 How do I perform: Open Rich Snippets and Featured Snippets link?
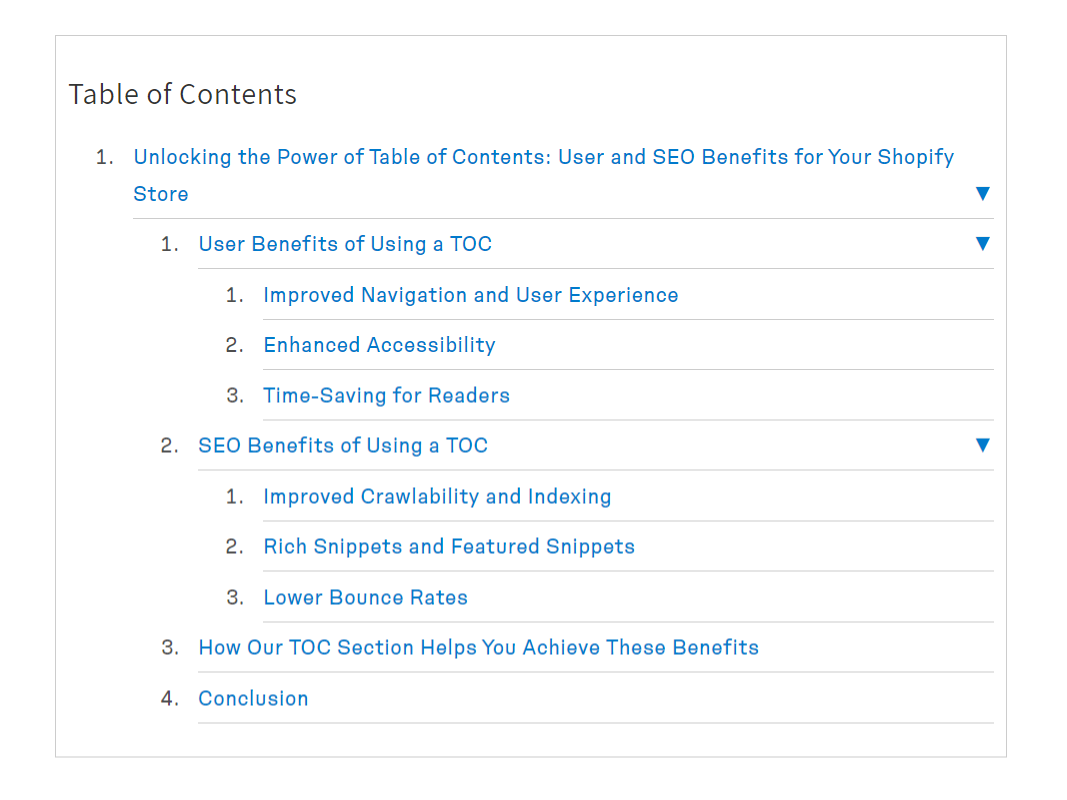coord(449,547)
